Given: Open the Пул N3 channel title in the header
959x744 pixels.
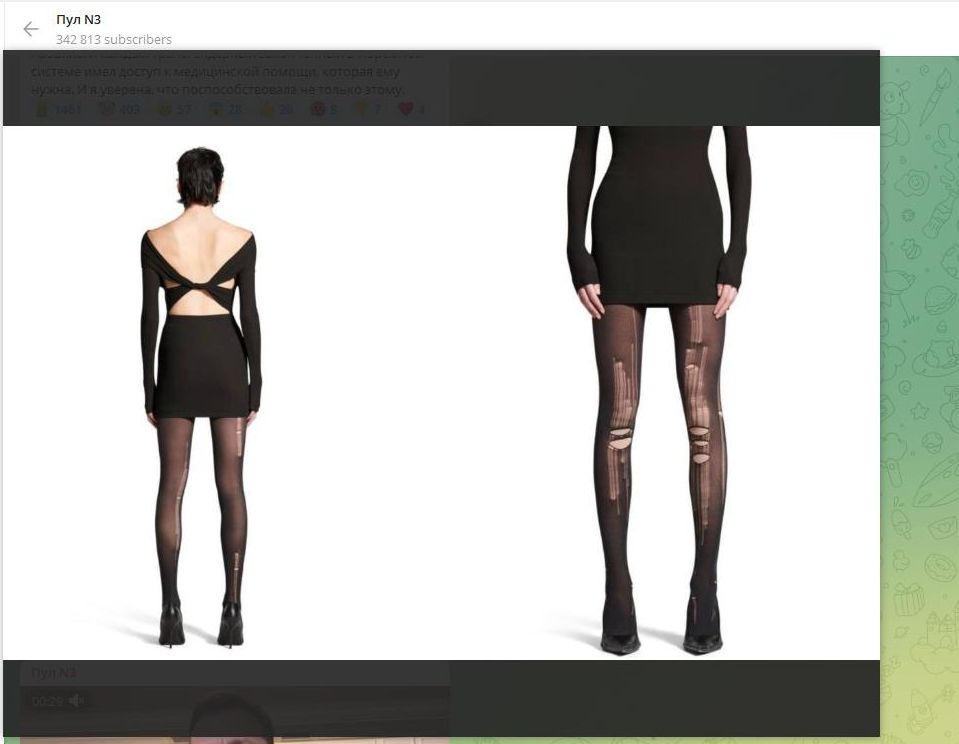Looking at the screenshot, I should [x=78, y=19].
